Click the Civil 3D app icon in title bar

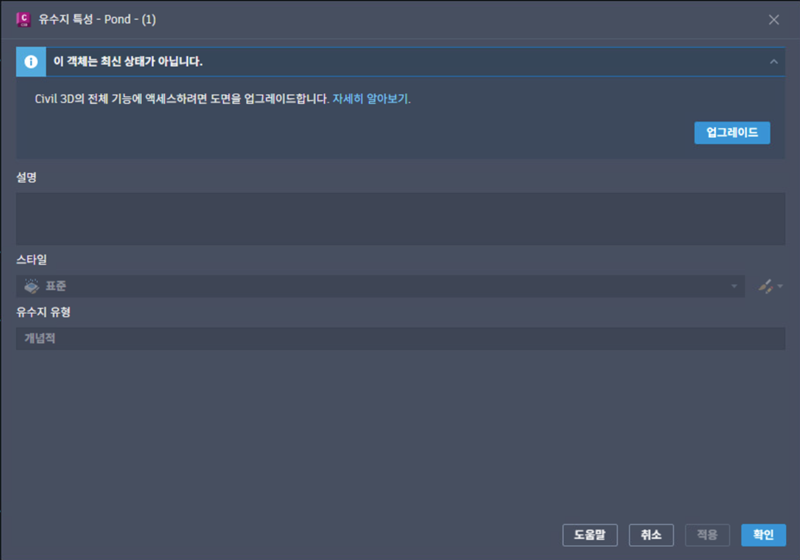click(23, 20)
